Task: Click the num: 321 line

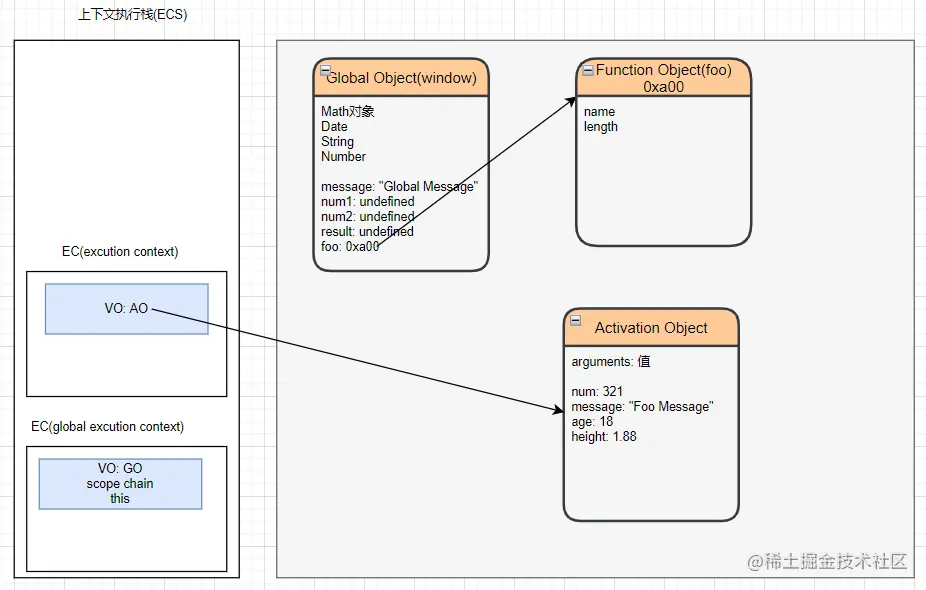Action: click(597, 392)
